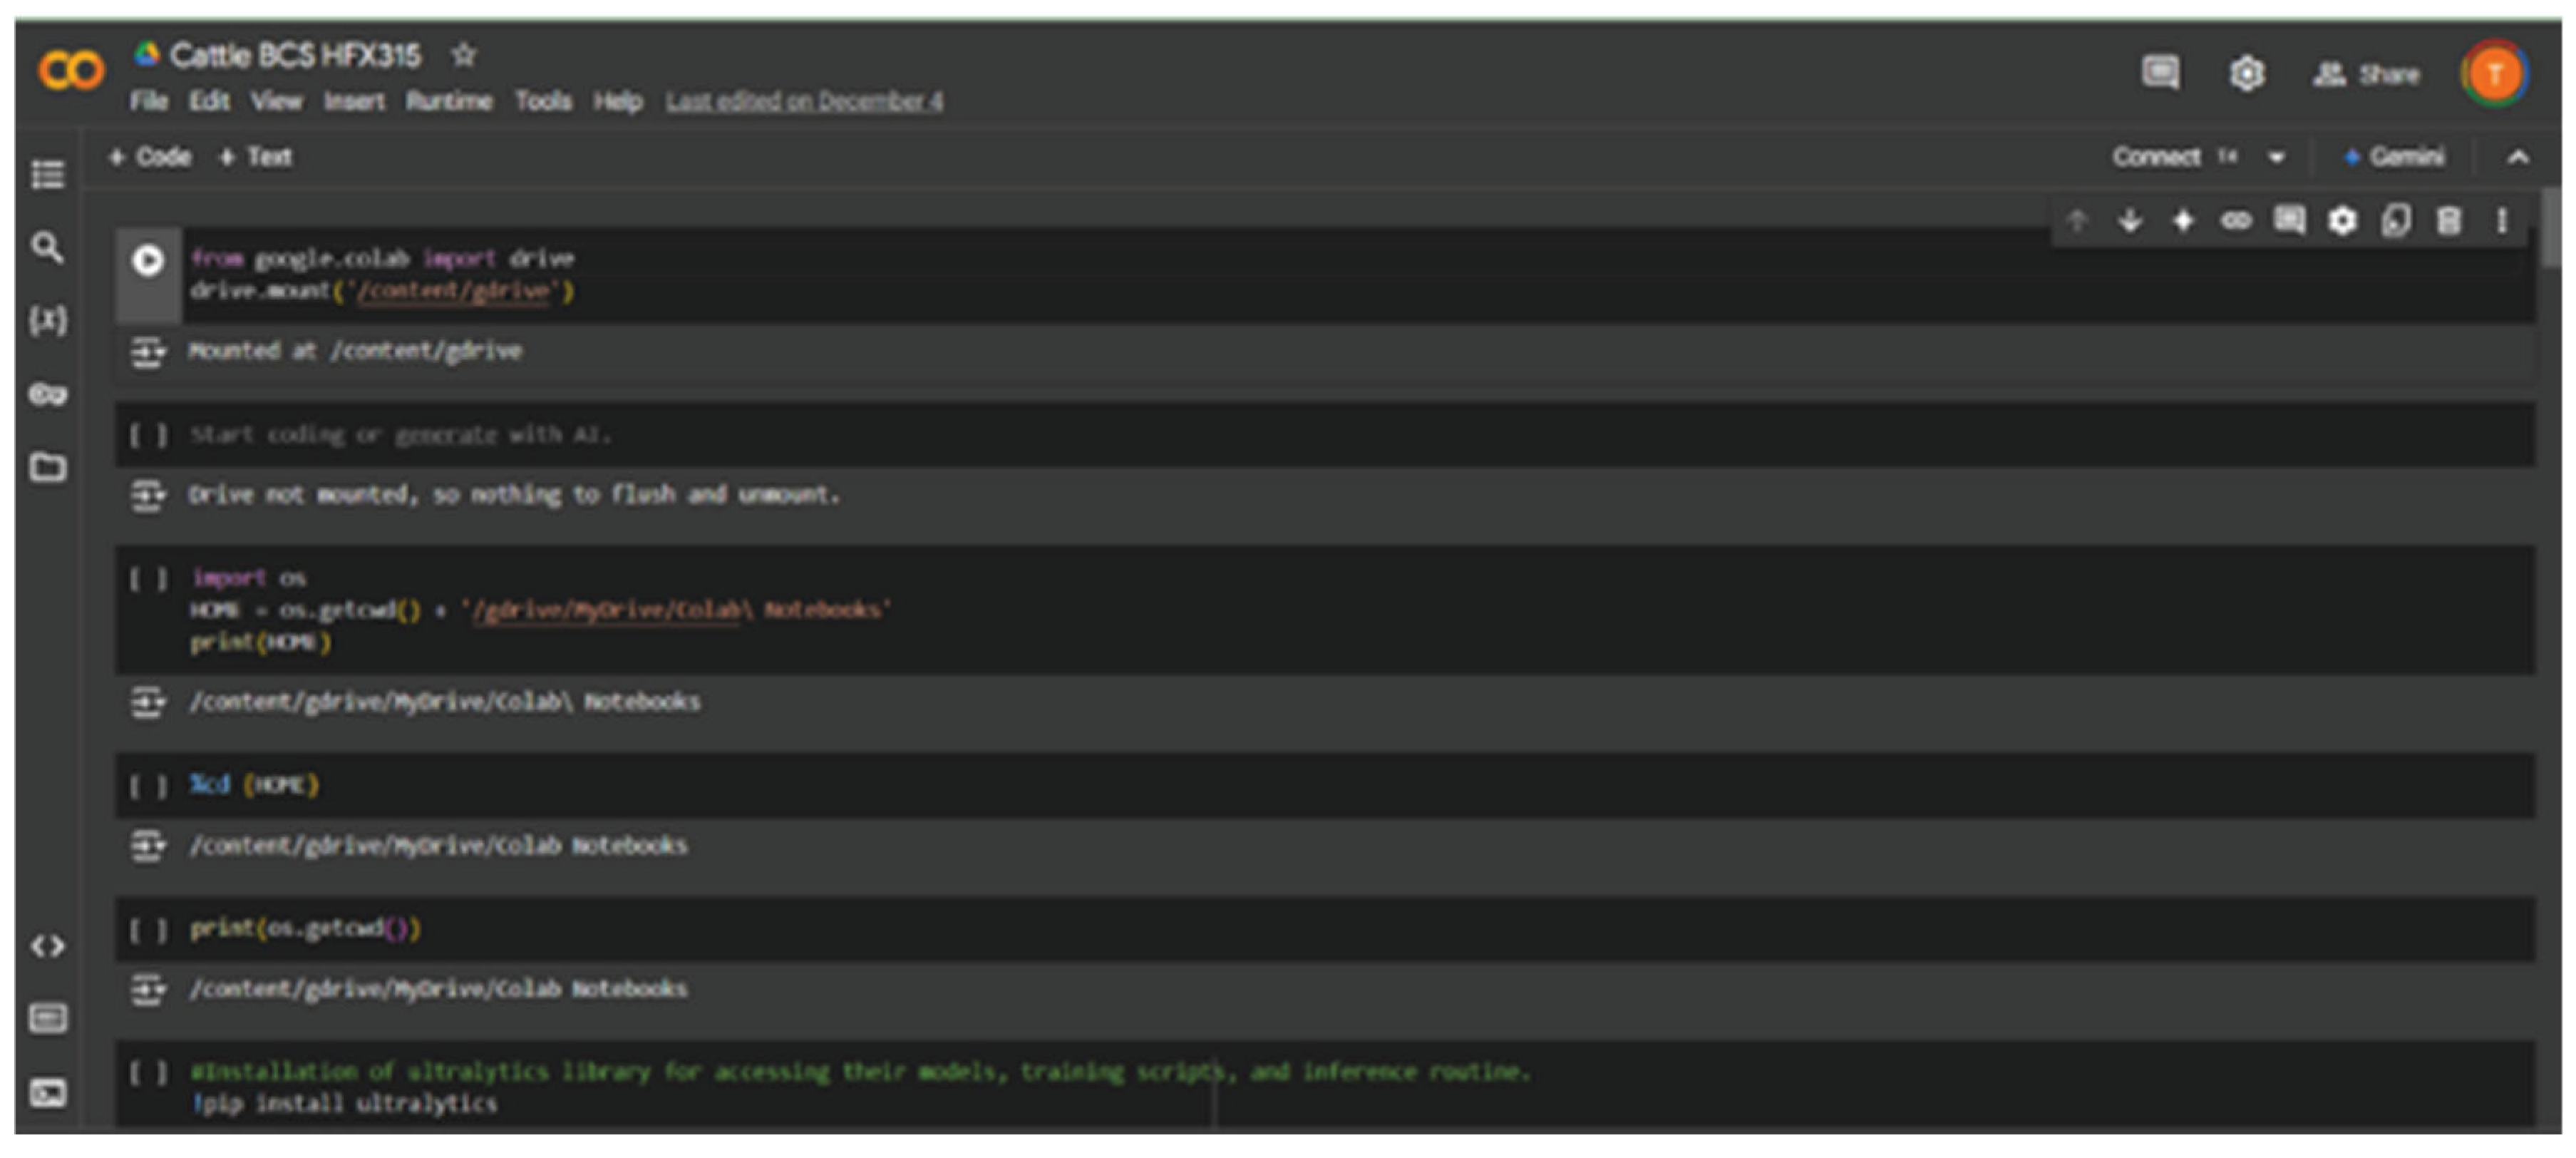This screenshot has width=2576, height=1158.
Task: Open the variables inspector panel
Action: (47, 321)
